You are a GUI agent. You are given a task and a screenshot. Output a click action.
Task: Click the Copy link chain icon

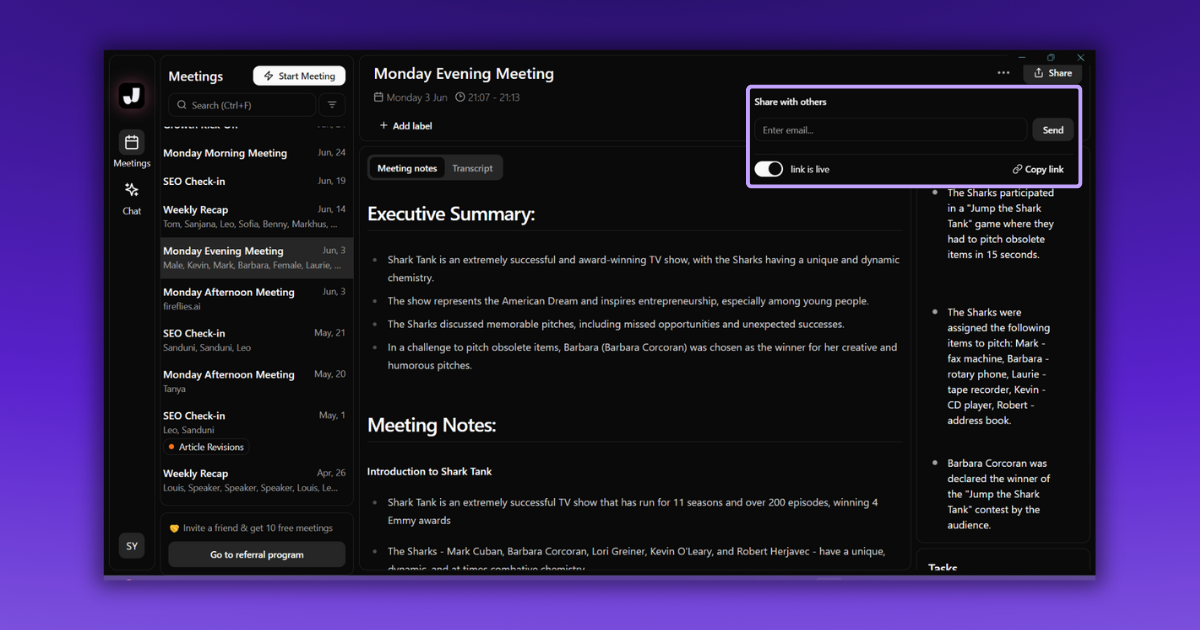[1017, 169]
